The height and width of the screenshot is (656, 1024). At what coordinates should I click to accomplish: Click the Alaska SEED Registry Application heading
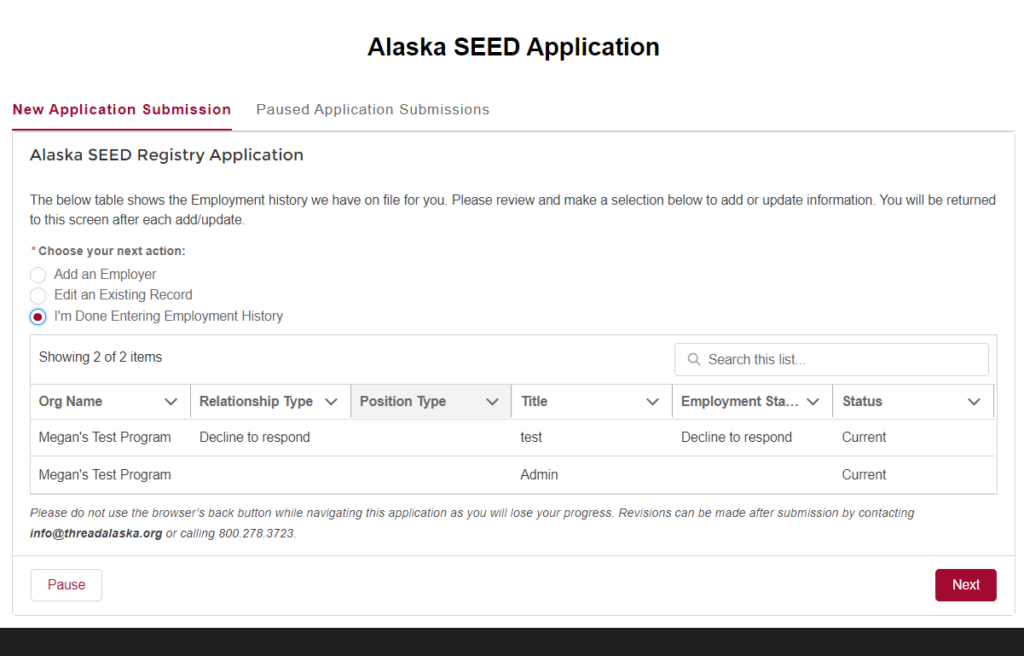coord(167,155)
